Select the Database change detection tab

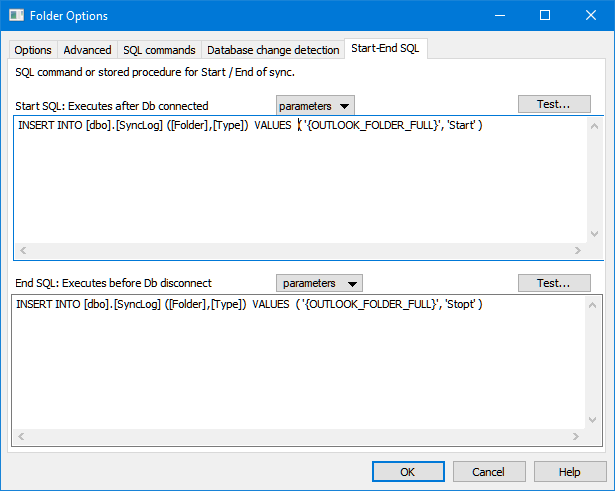point(273,50)
